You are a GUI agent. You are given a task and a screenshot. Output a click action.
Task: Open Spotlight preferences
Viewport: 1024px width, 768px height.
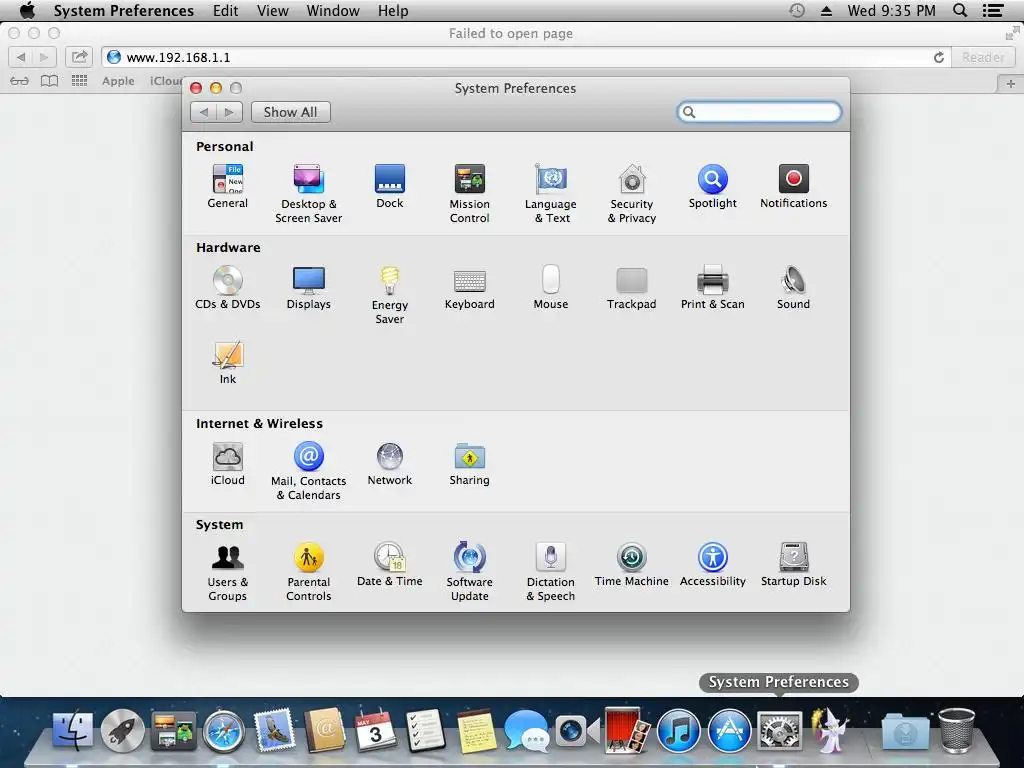coord(712,187)
